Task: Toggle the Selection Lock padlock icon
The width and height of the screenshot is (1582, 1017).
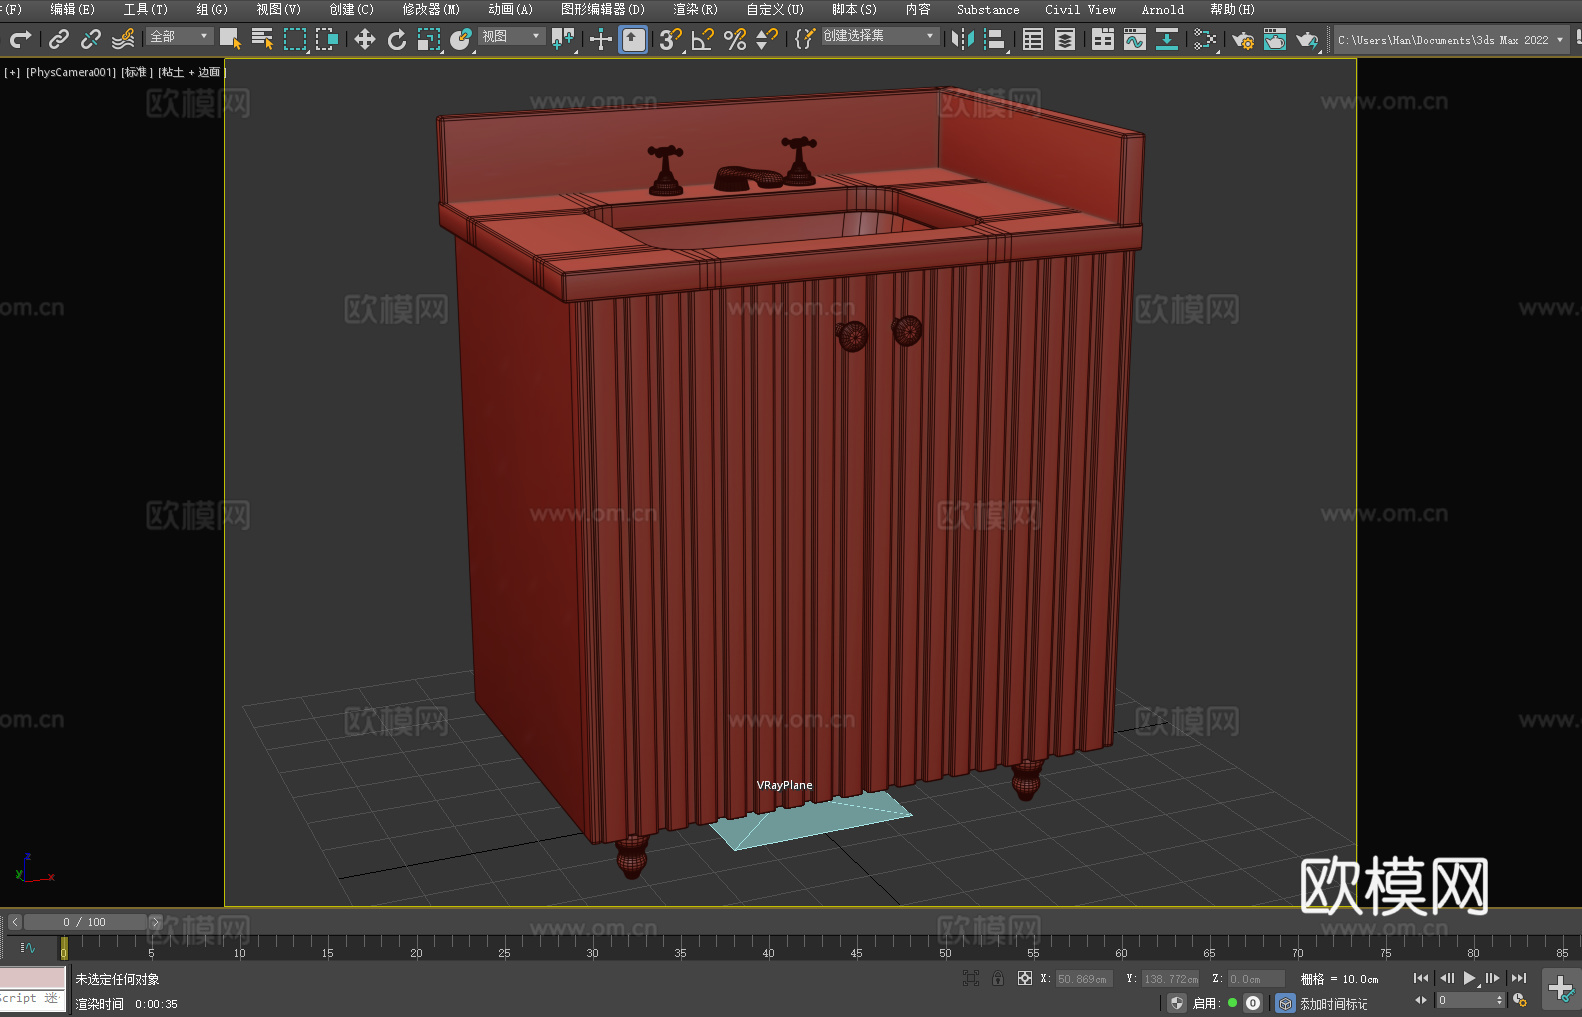Action: tap(998, 978)
